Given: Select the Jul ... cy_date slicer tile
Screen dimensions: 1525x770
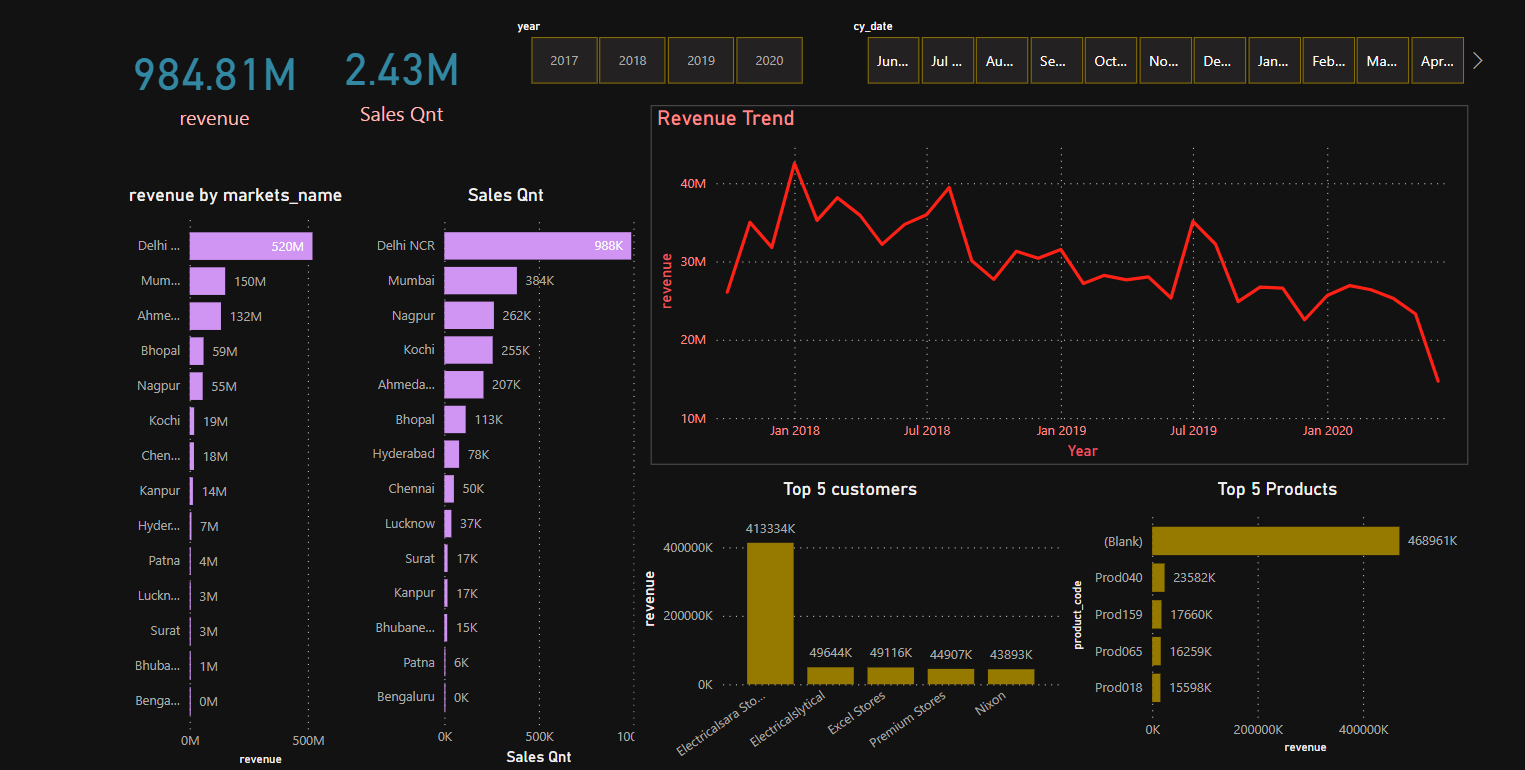Looking at the screenshot, I should pos(947,61).
